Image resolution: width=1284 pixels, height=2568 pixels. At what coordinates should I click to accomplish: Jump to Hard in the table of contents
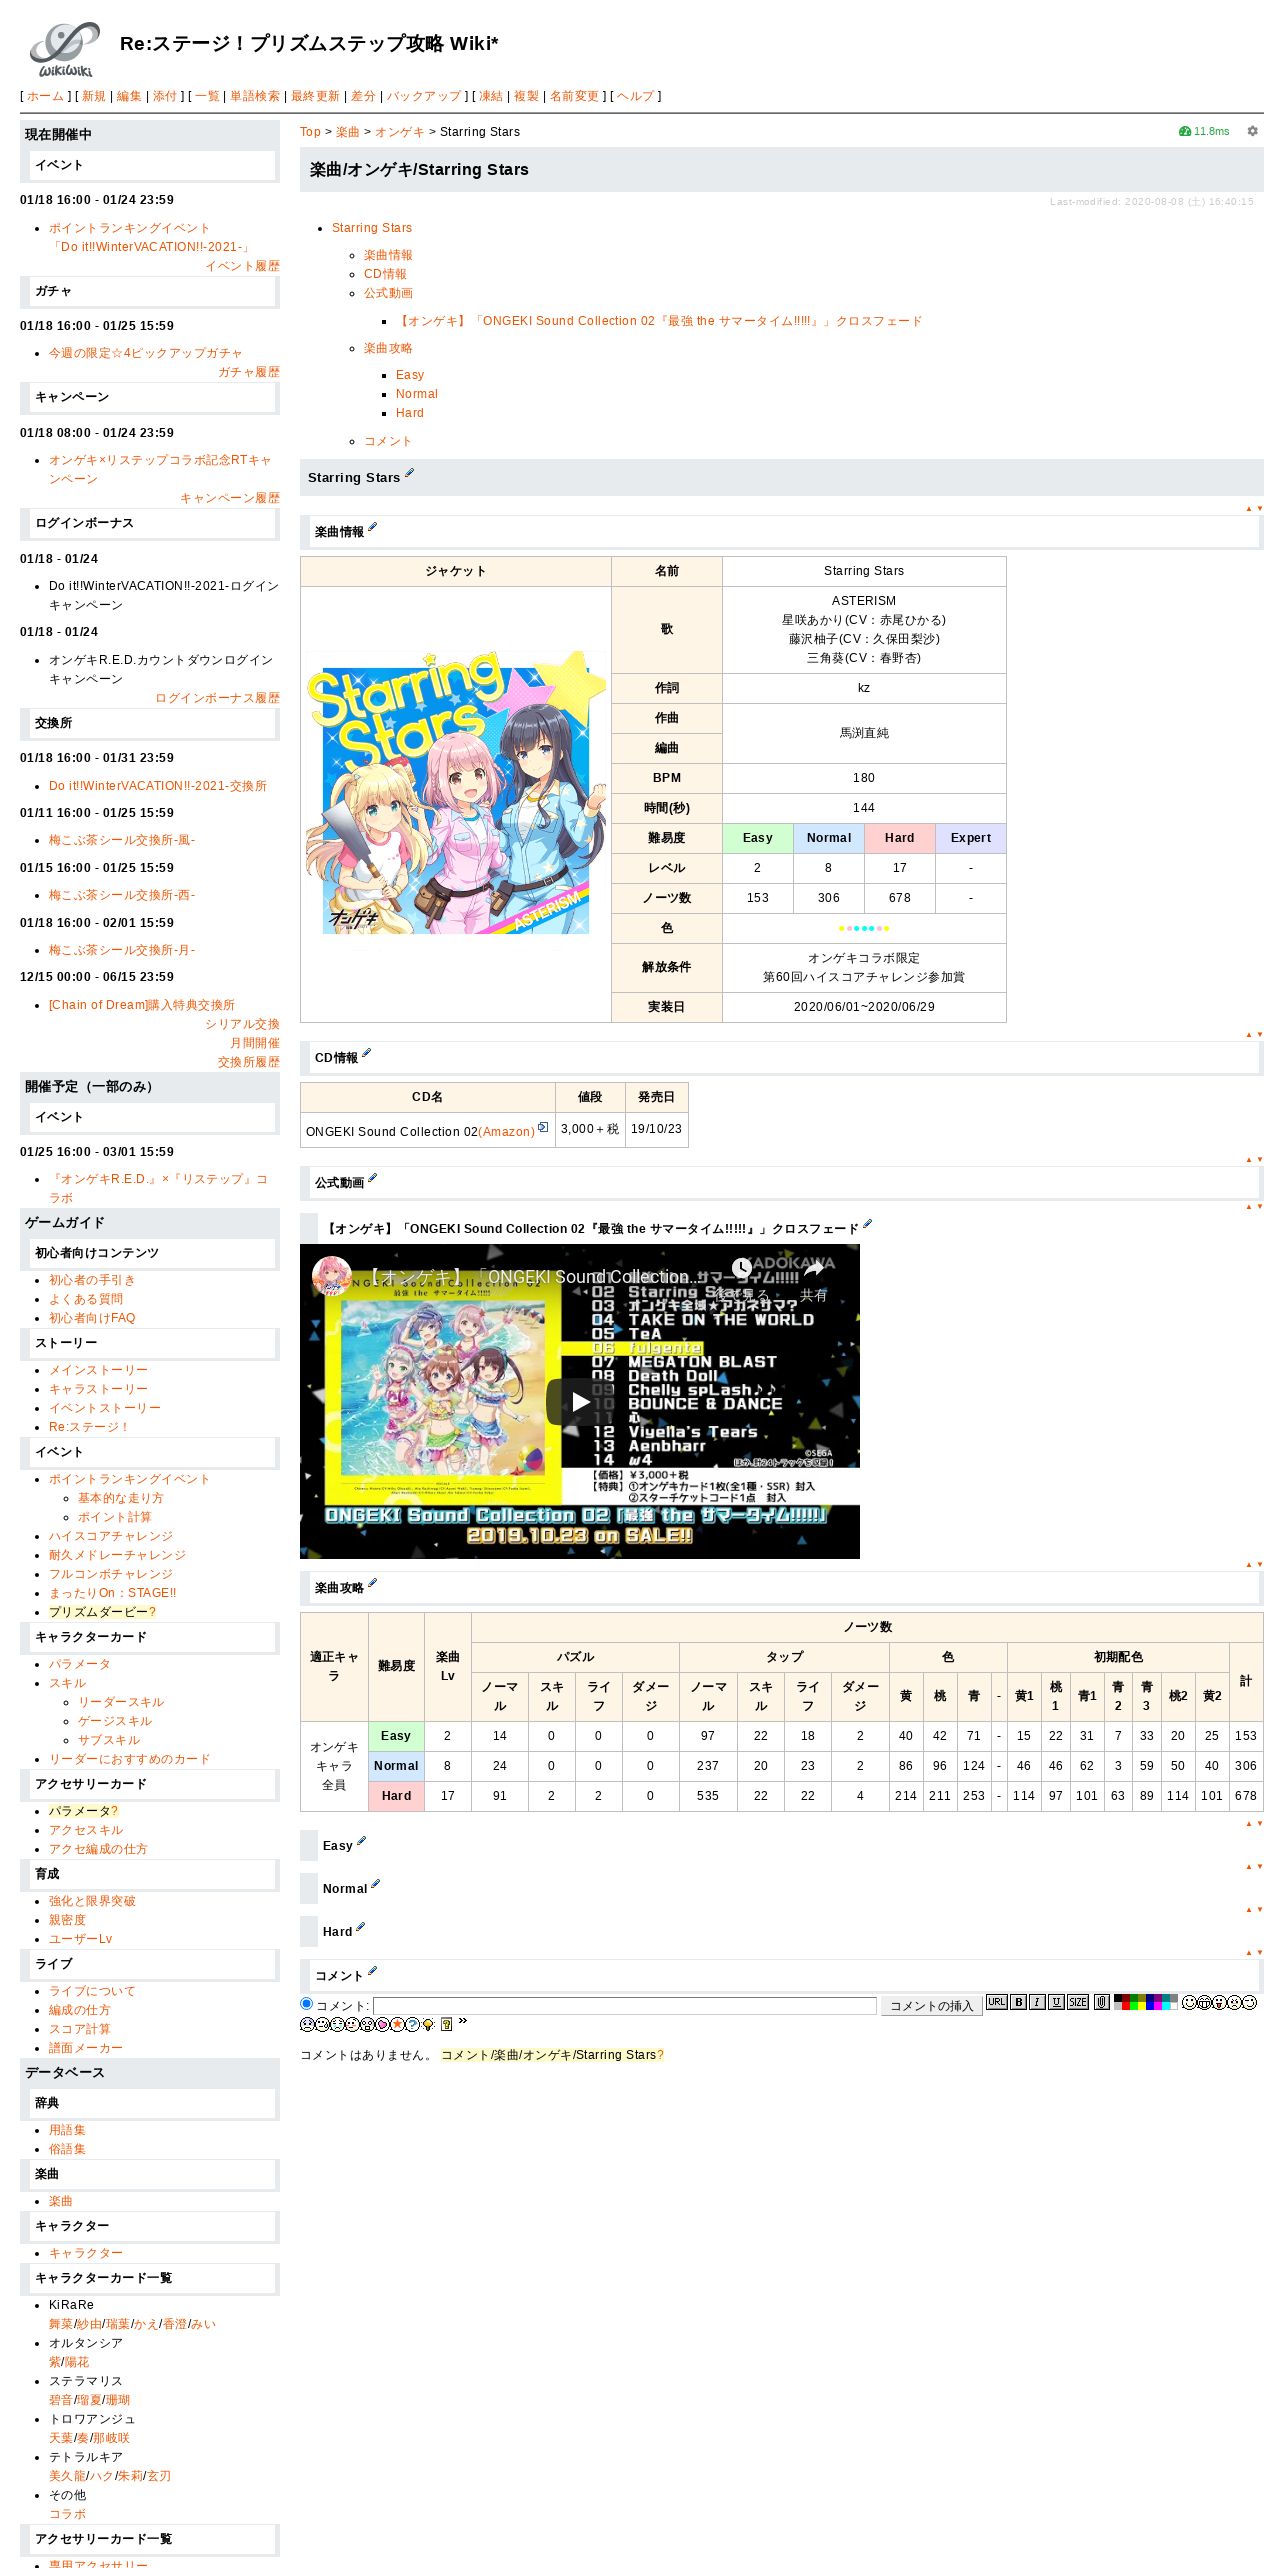coord(410,413)
